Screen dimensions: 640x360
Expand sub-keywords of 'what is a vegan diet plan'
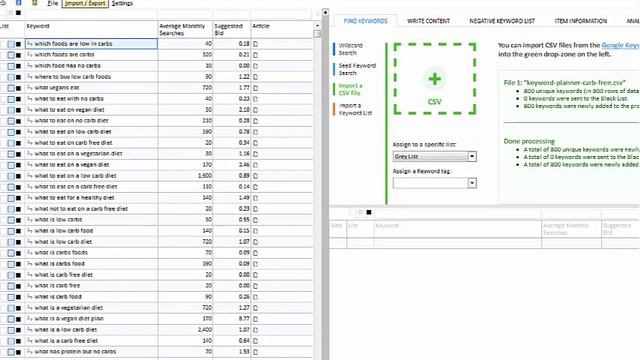(x=30, y=319)
